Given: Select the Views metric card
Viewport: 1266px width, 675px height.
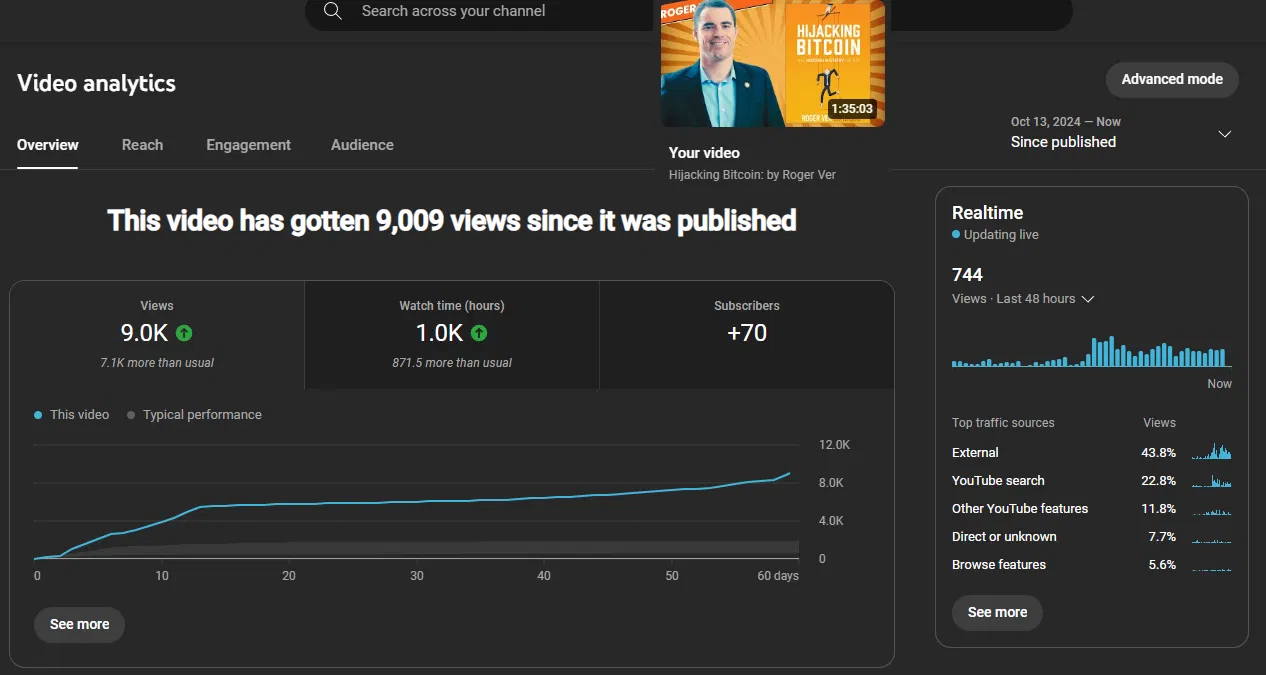Looking at the screenshot, I should coord(157,335).
